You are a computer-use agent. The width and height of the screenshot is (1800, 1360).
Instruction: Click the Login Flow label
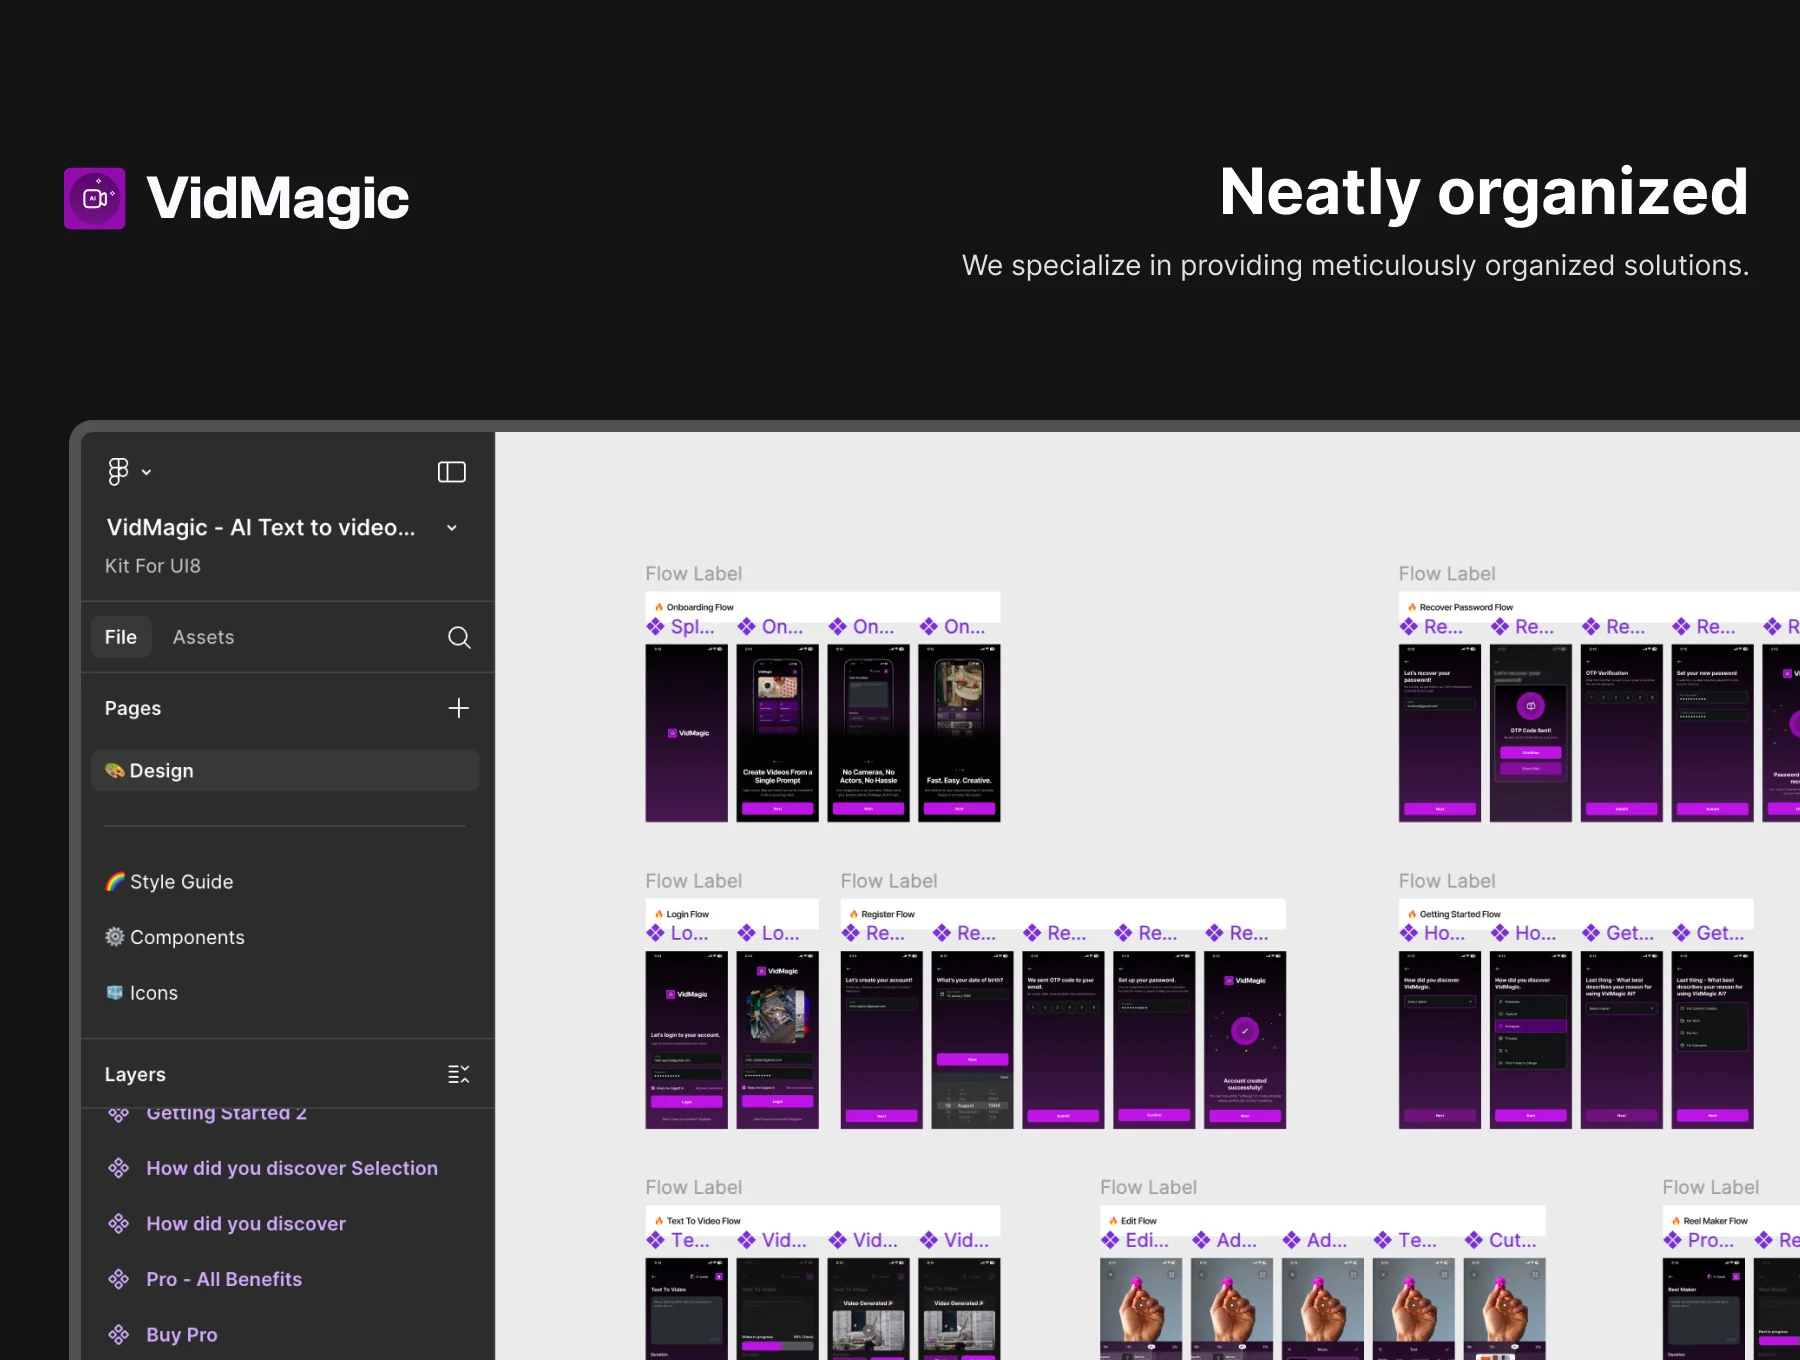688,914
